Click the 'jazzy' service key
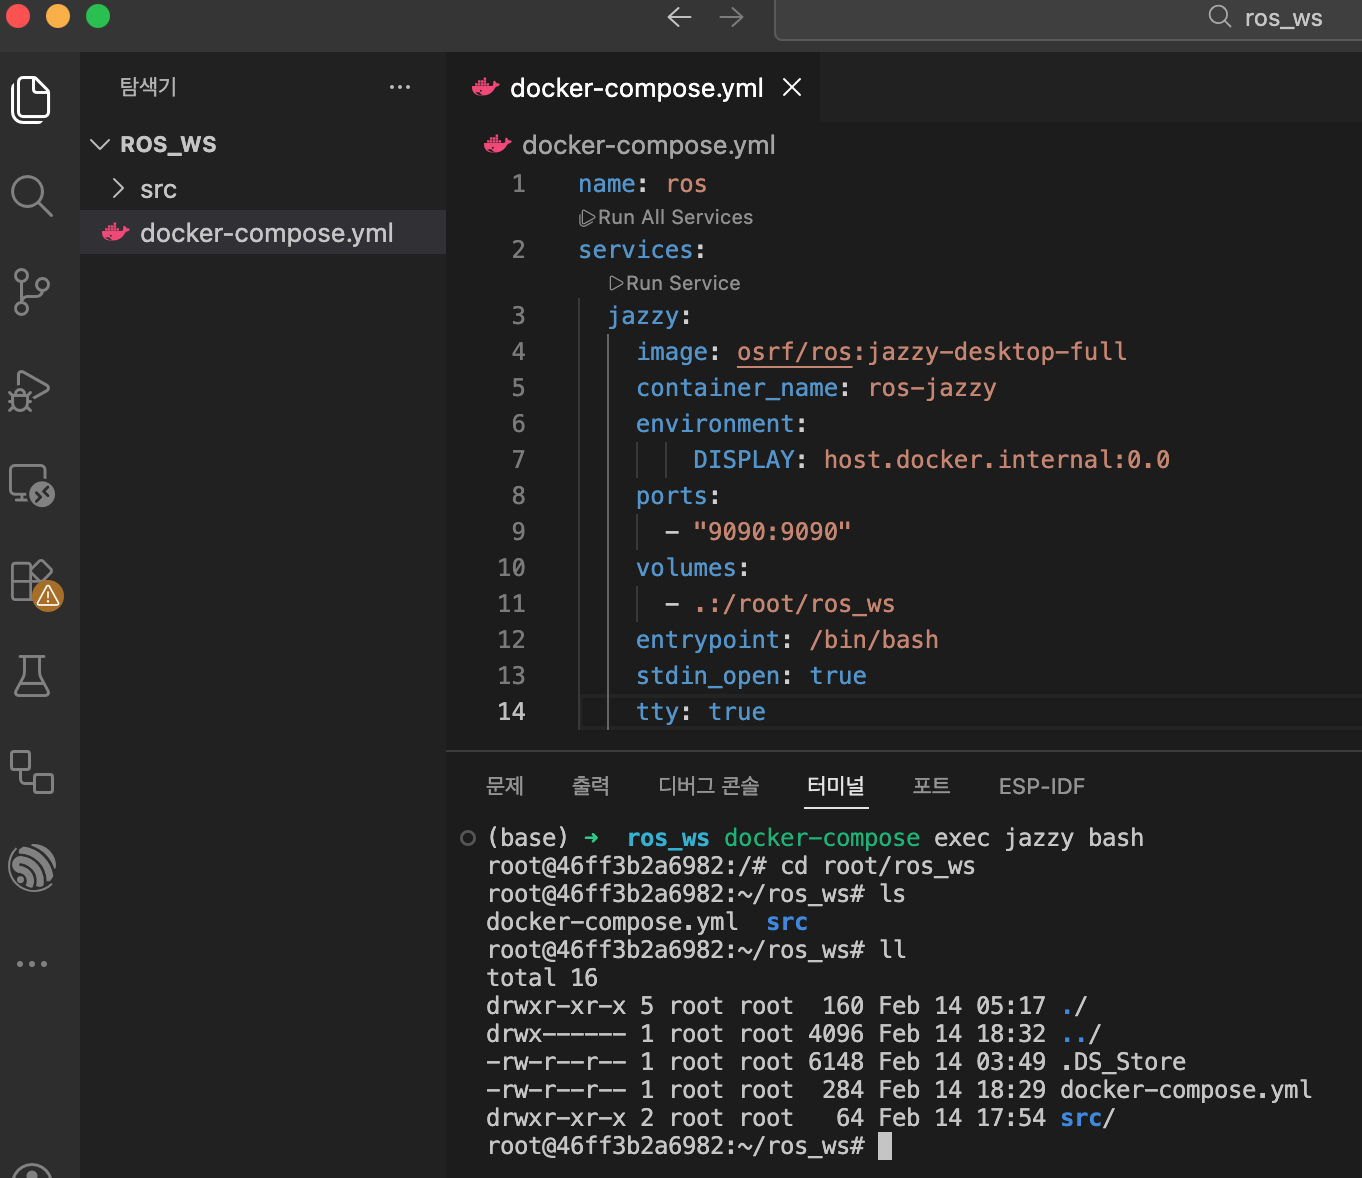Image resolution: width=1362 pixels, height=1178 pixels. 642,316
